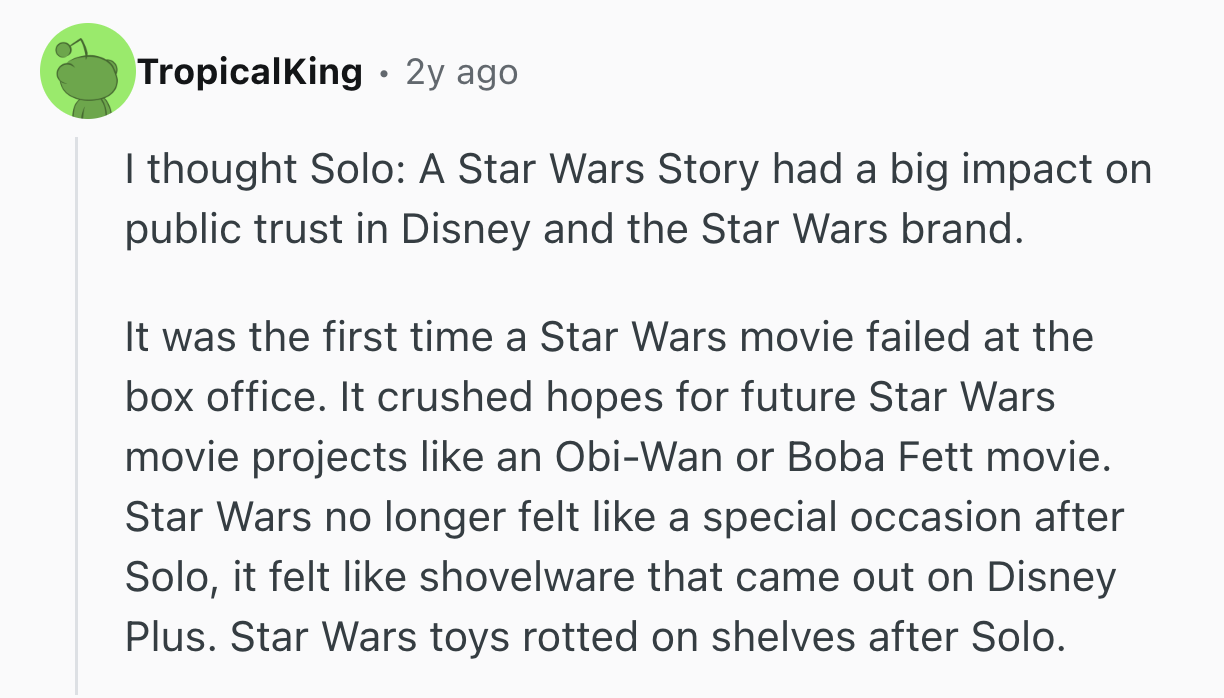Click the dot separator after TropicalKing
This screenshot has width=1224, height=698.
pyautogui.click(x=384, y=72)
